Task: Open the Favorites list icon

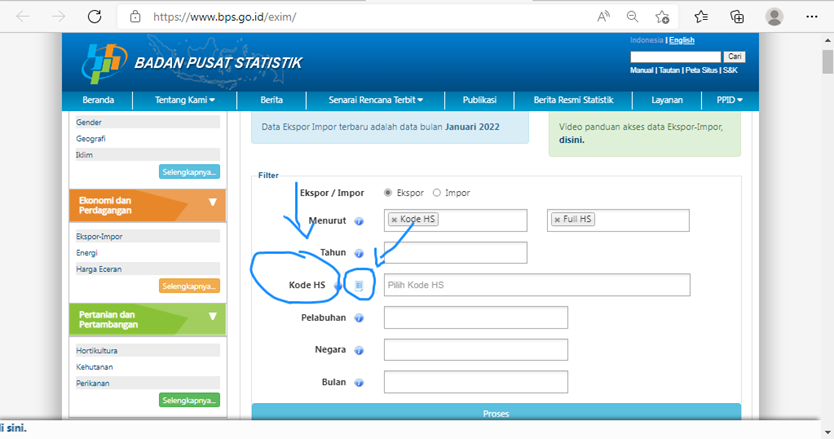Action: (x=701, y=16)
